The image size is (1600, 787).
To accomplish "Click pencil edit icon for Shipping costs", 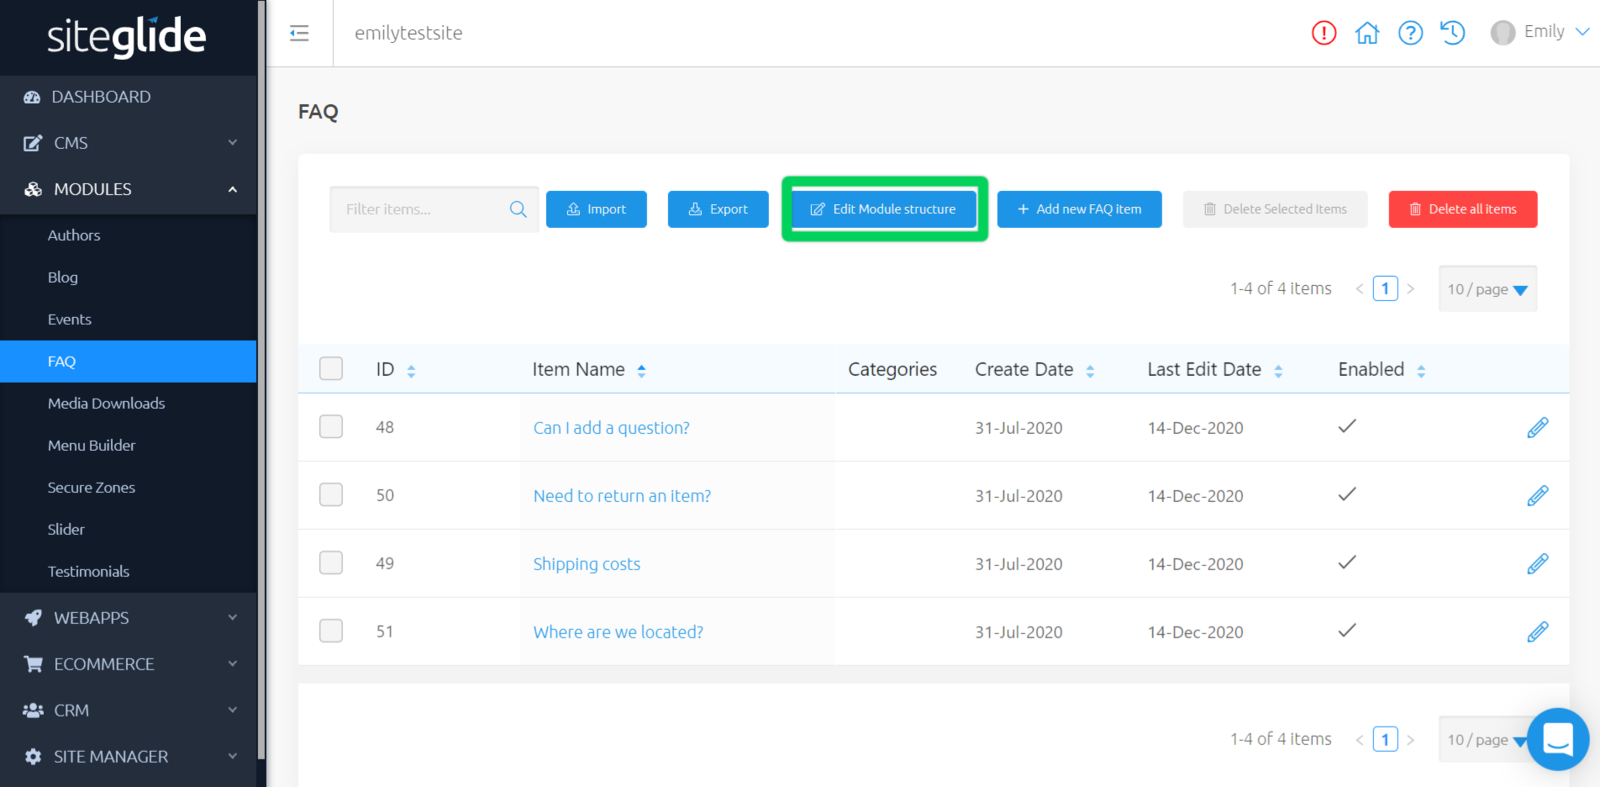I will pos(1537,564).
